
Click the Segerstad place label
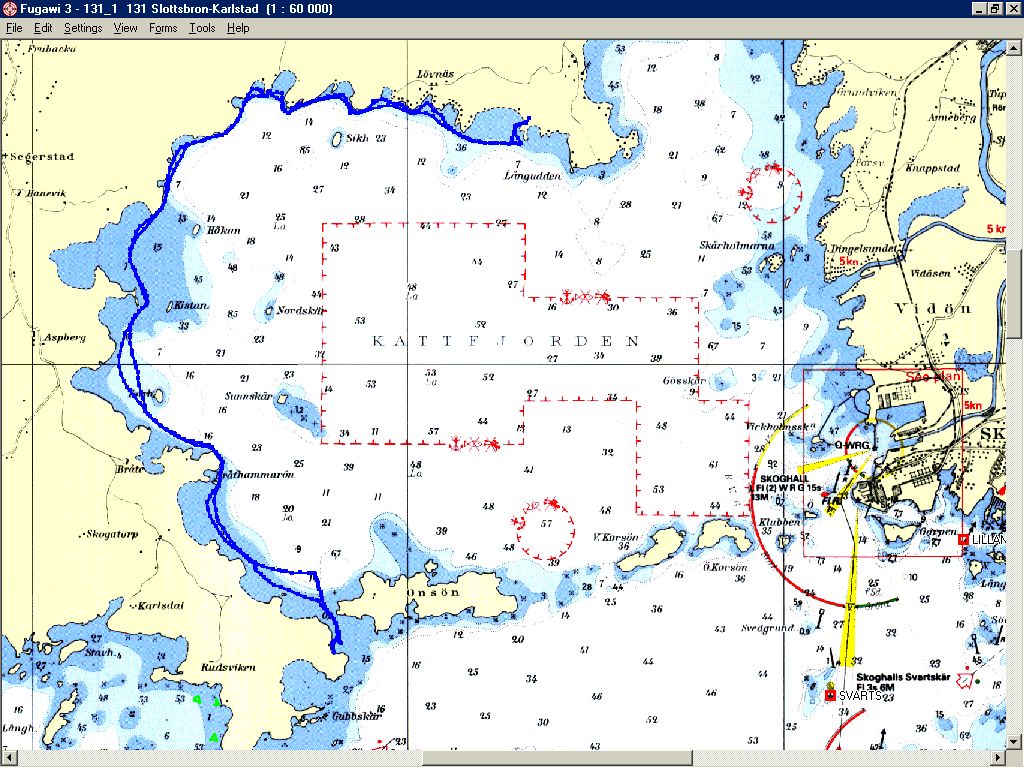tap(42, 157)
